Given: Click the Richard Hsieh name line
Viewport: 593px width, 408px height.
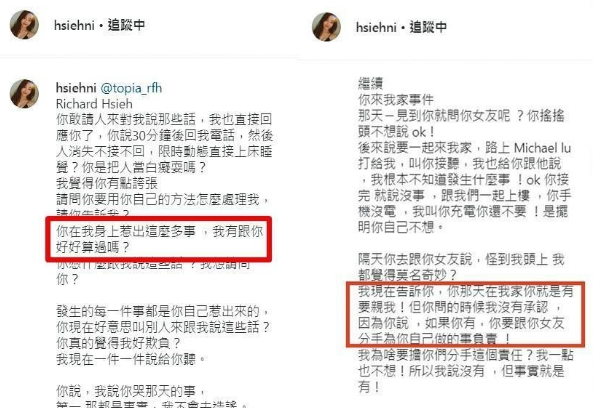Looking at the screenshot, I should click(94, 104).
